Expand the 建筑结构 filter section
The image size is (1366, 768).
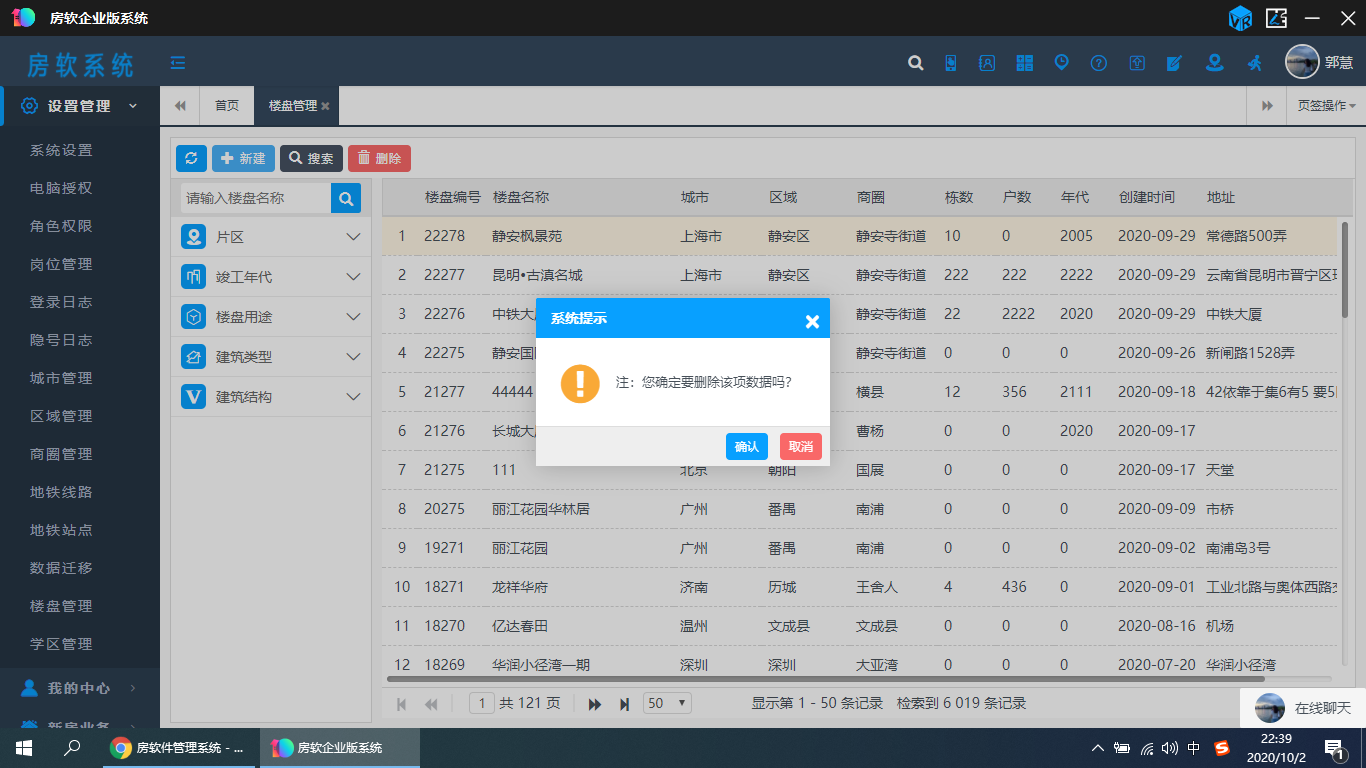click(x=271, y=397)
